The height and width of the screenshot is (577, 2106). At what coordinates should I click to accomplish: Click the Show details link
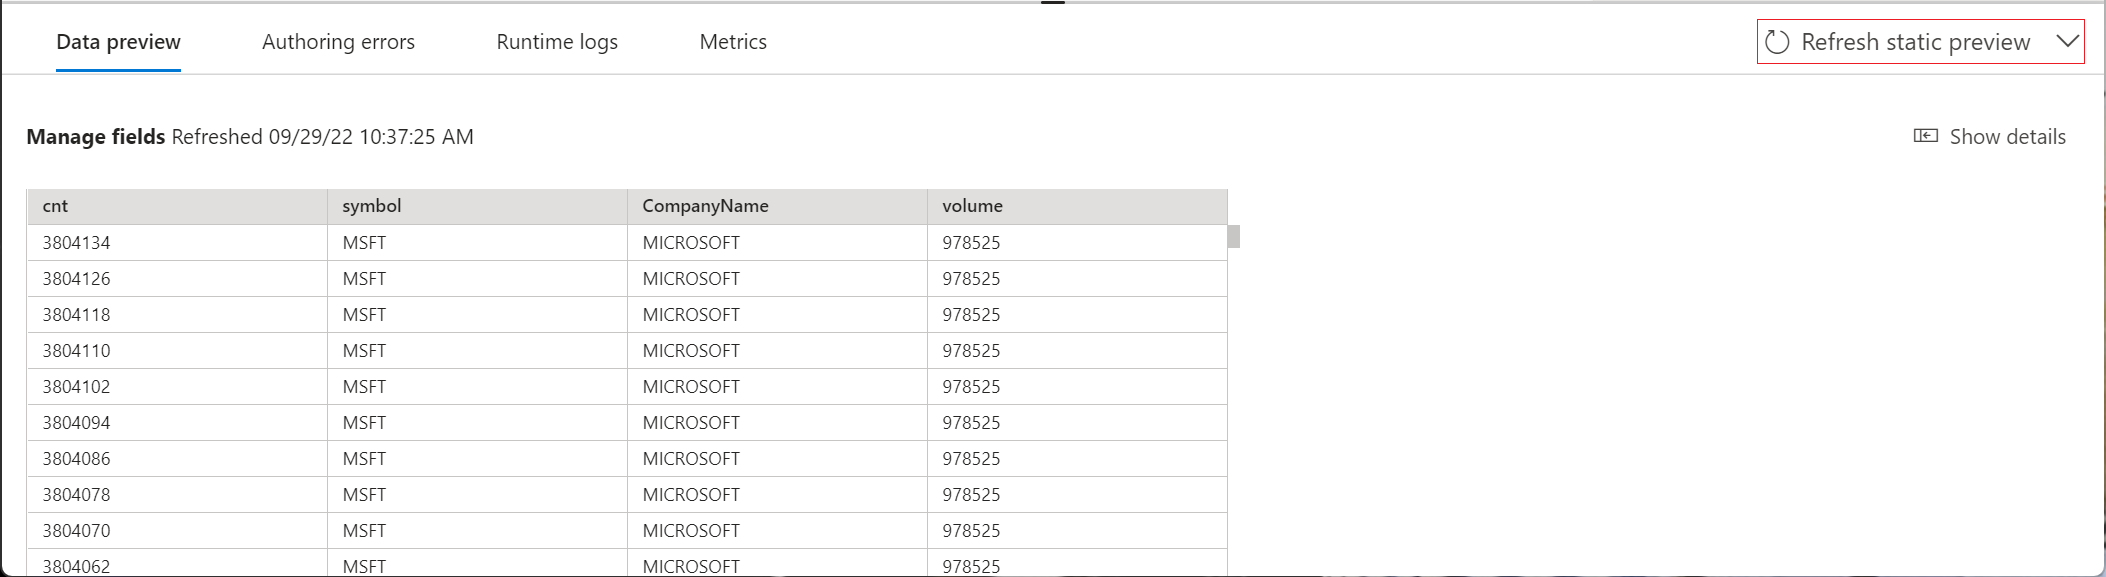[x=2007, y=136]
